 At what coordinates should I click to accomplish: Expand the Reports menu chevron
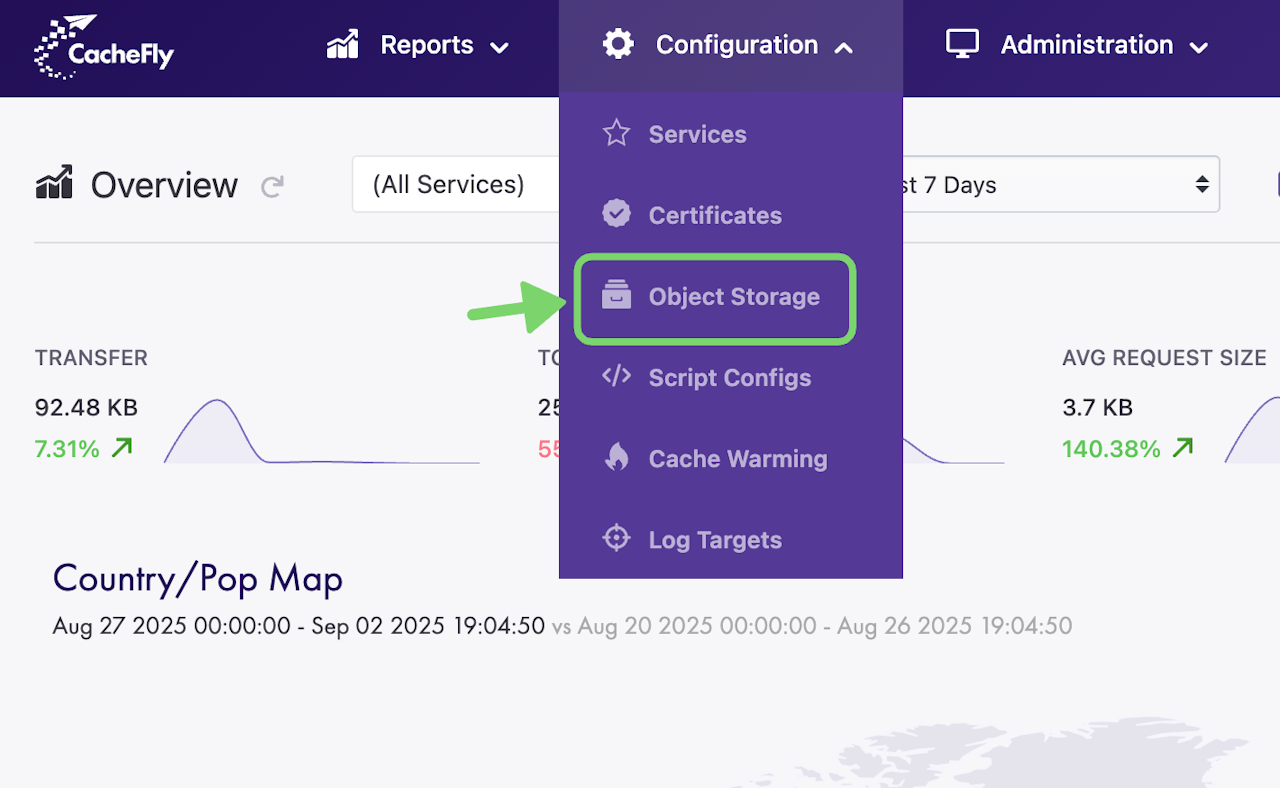(x=499, y=47)
